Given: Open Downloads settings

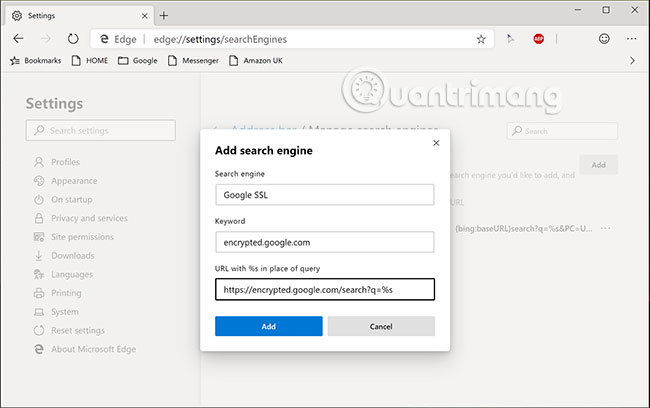Looking at the screenshot, I should coord(64,255).
